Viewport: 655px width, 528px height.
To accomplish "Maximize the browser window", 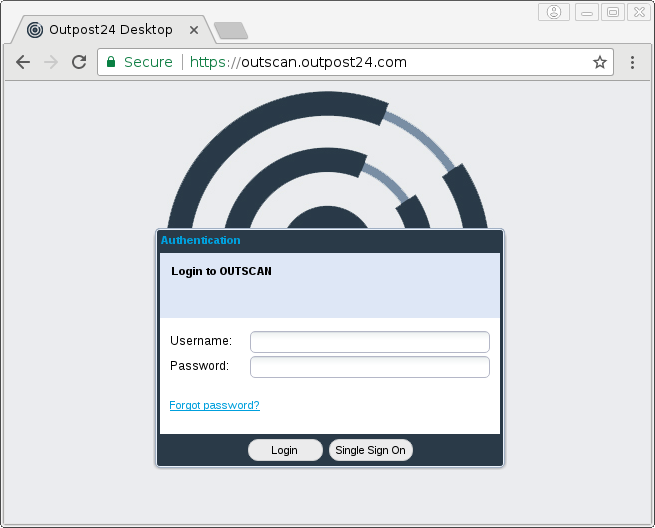I will point(613,12).
